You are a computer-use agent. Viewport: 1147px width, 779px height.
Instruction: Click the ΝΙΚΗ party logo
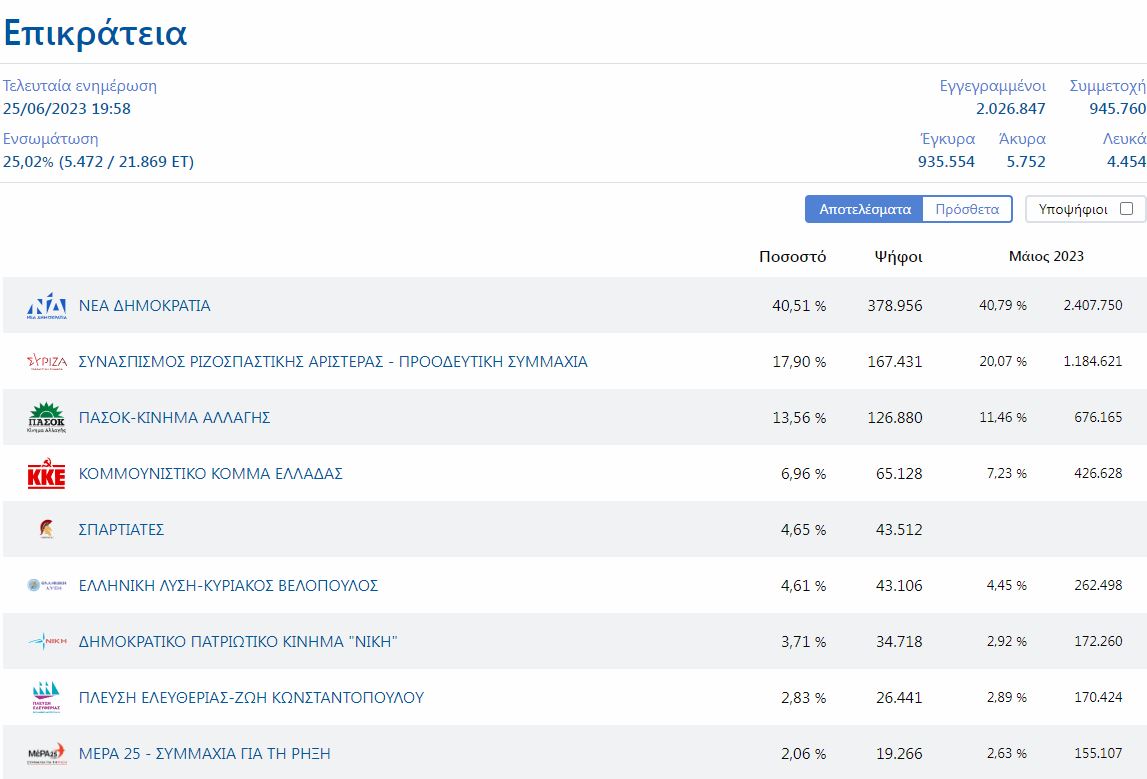pos(47,641)
